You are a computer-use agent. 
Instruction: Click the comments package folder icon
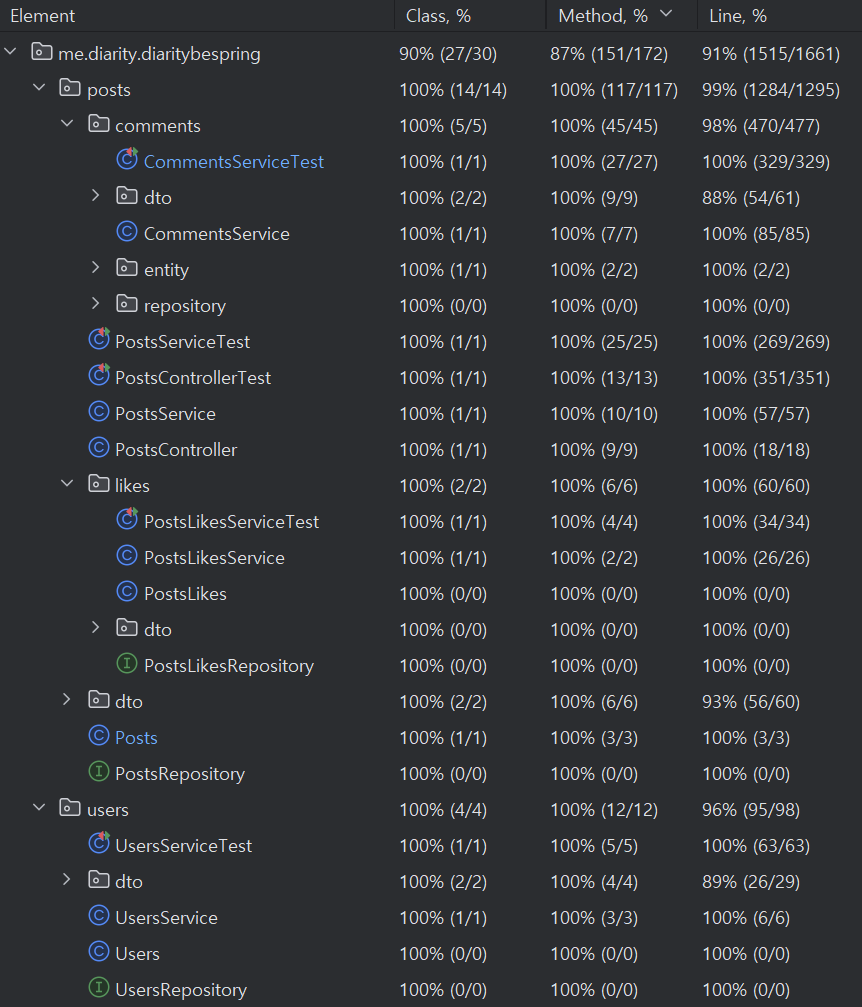point(98,123)
